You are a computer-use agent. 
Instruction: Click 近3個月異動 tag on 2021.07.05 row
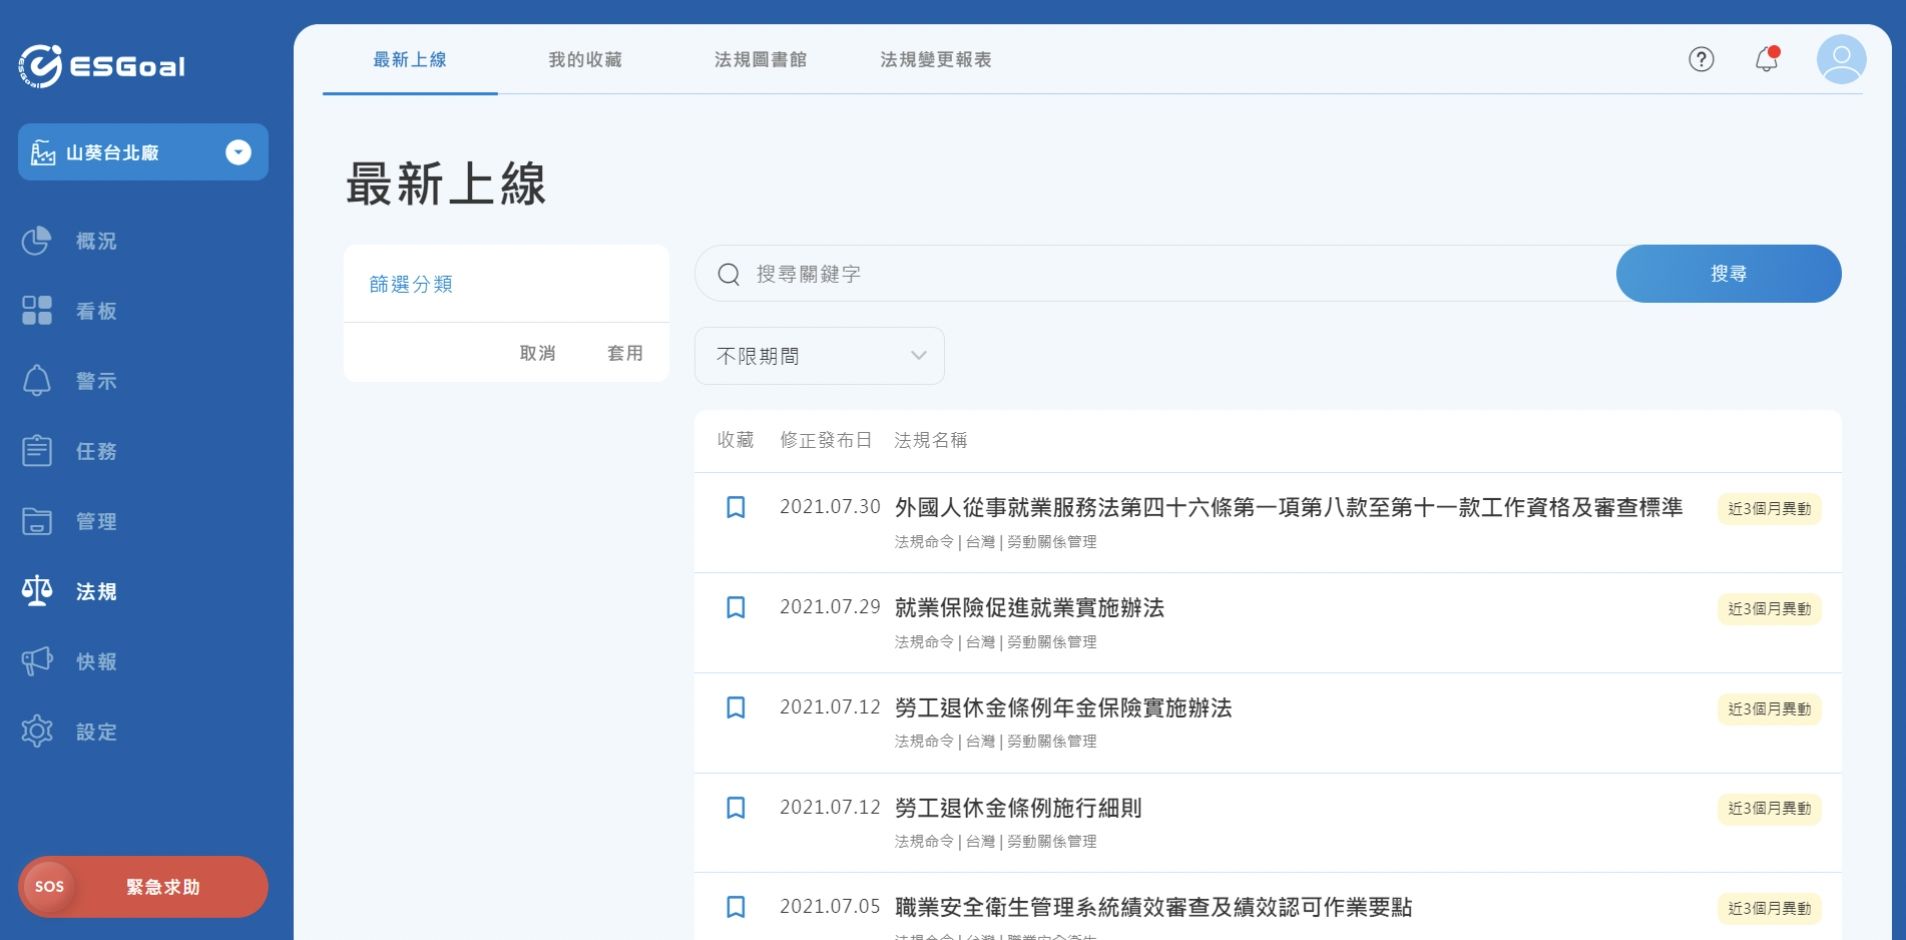1769,908
